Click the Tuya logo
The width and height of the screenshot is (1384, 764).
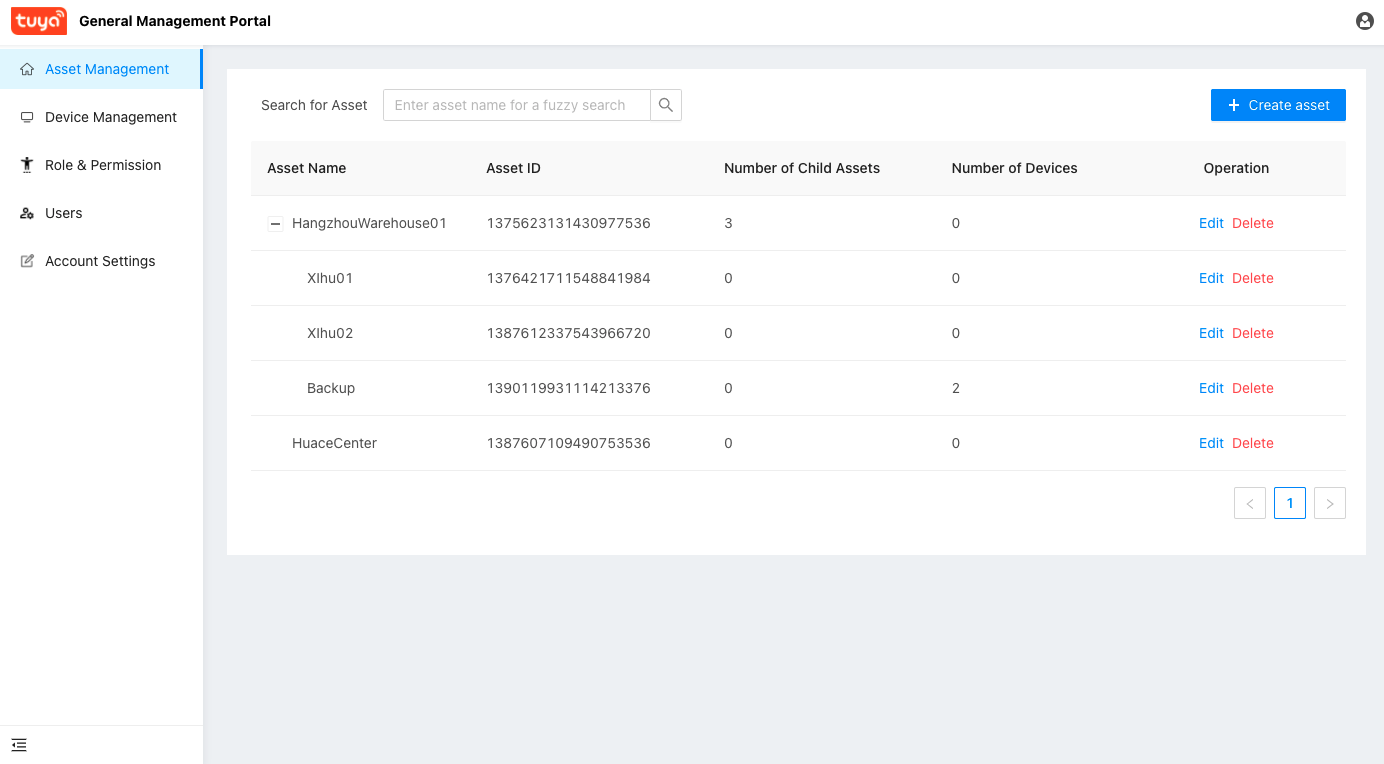(39, 21)
